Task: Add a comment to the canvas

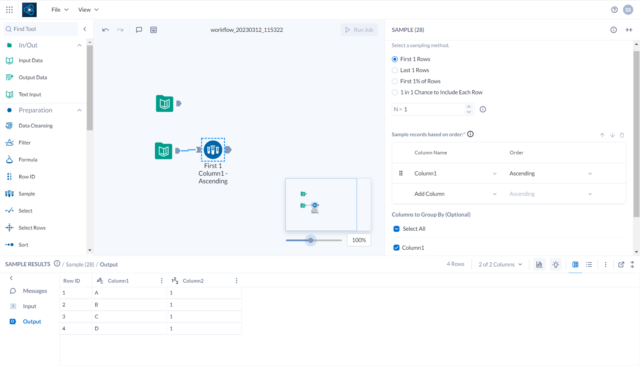Action: pos(139,30)
